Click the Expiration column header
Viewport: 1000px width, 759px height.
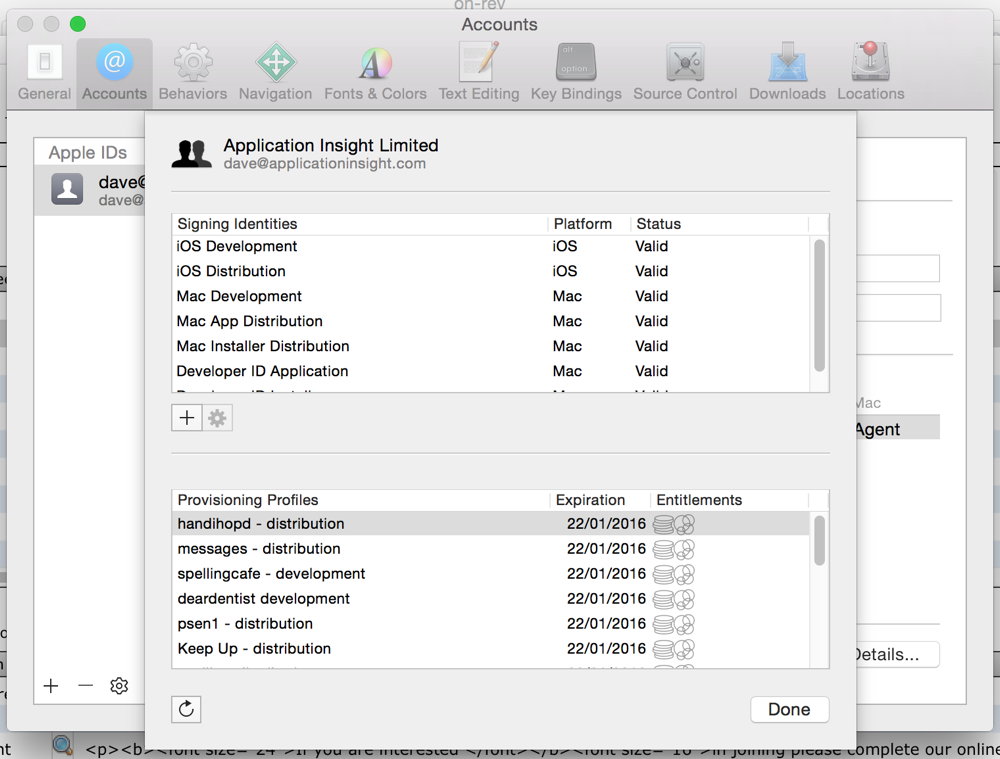pos(590,500)
